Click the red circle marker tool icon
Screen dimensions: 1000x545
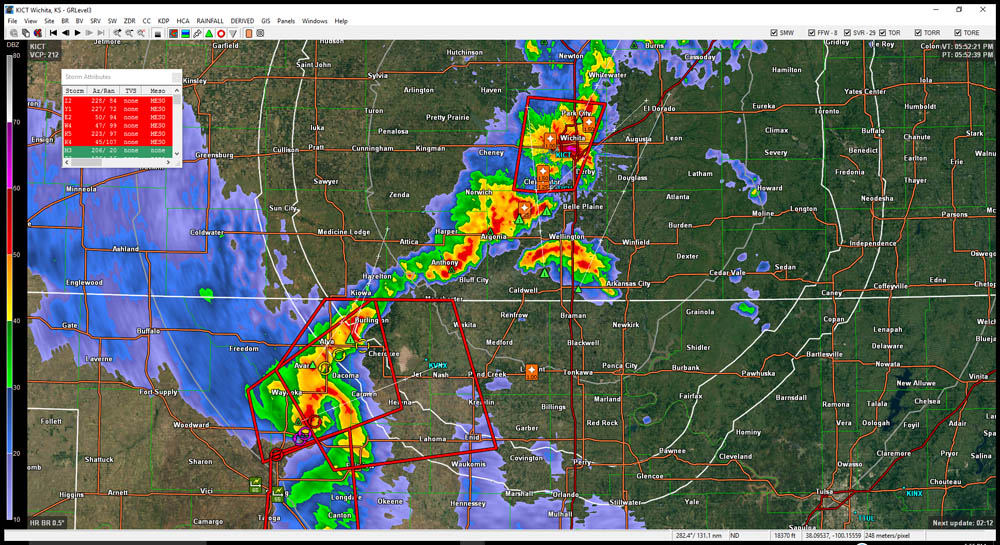221,33
